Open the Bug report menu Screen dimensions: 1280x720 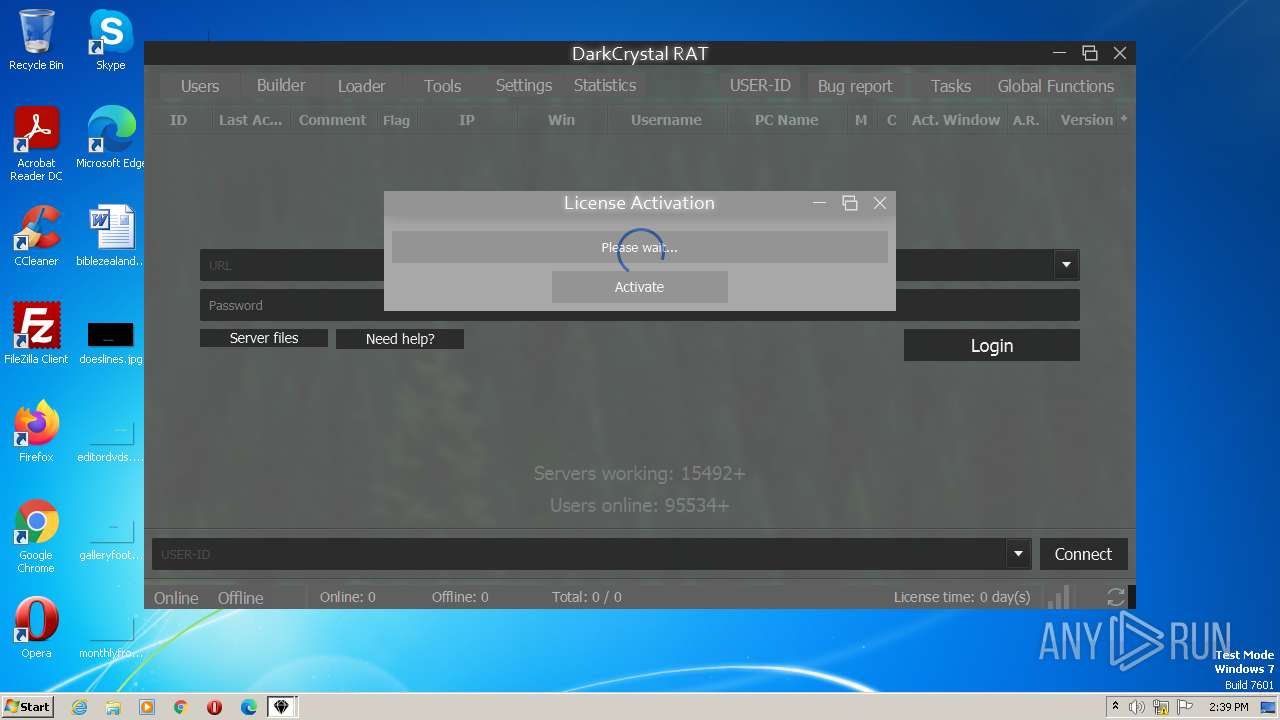pyautogui.click(x=855, y=86)
